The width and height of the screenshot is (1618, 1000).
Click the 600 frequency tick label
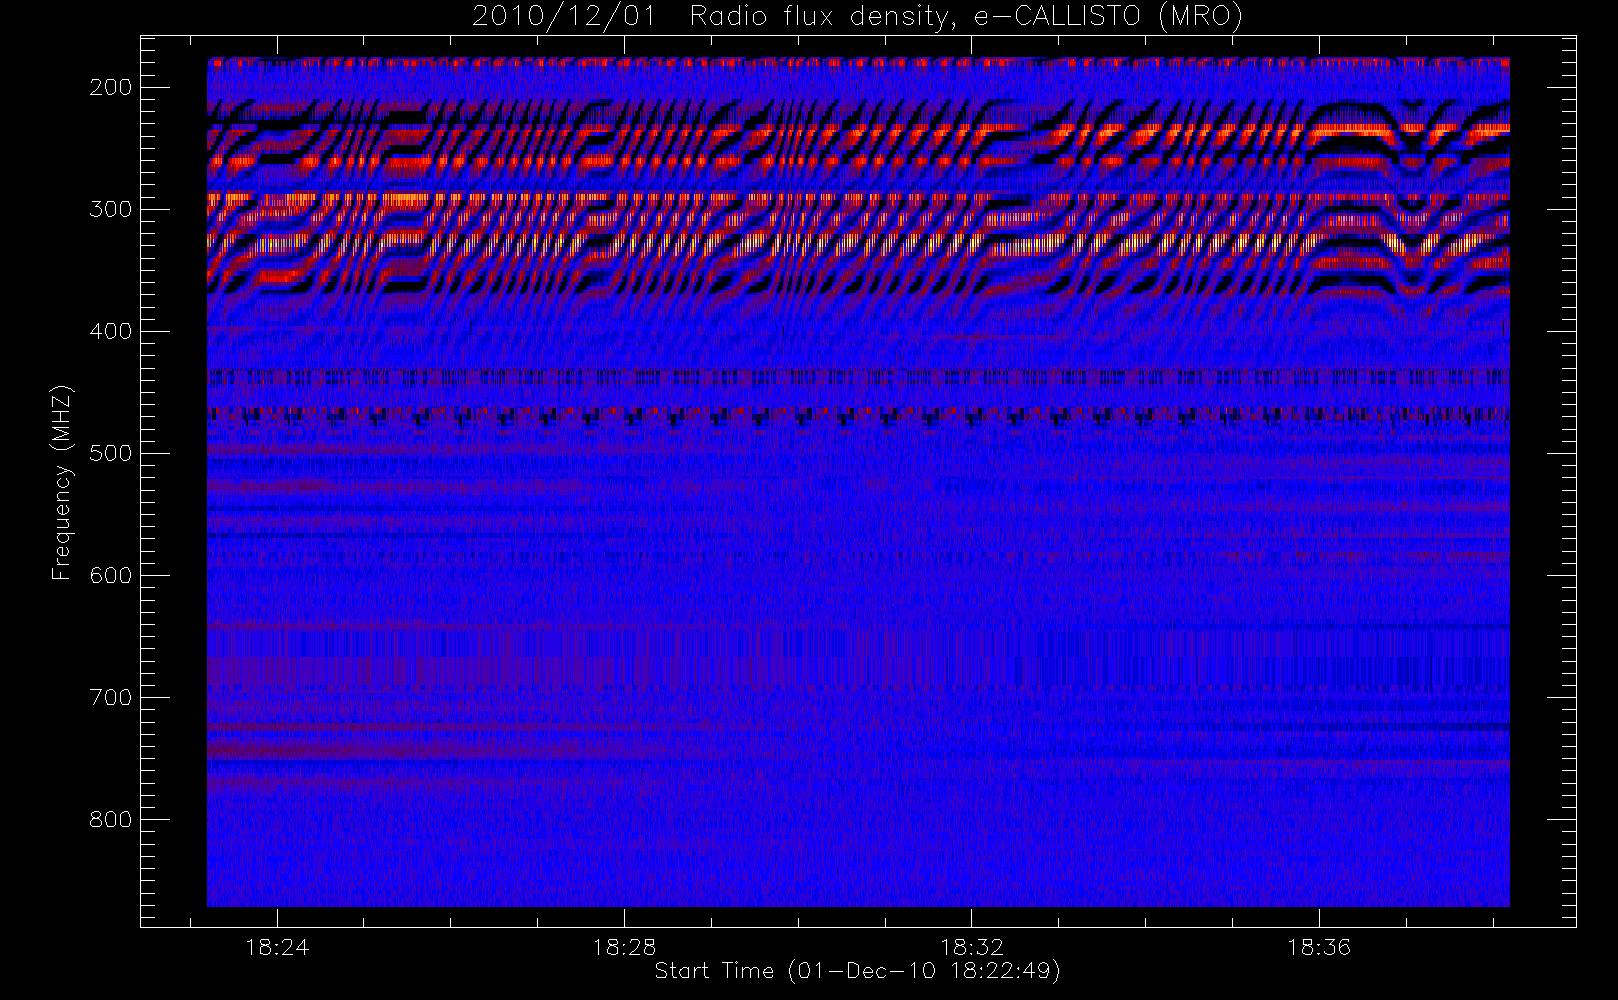[111, 575]
